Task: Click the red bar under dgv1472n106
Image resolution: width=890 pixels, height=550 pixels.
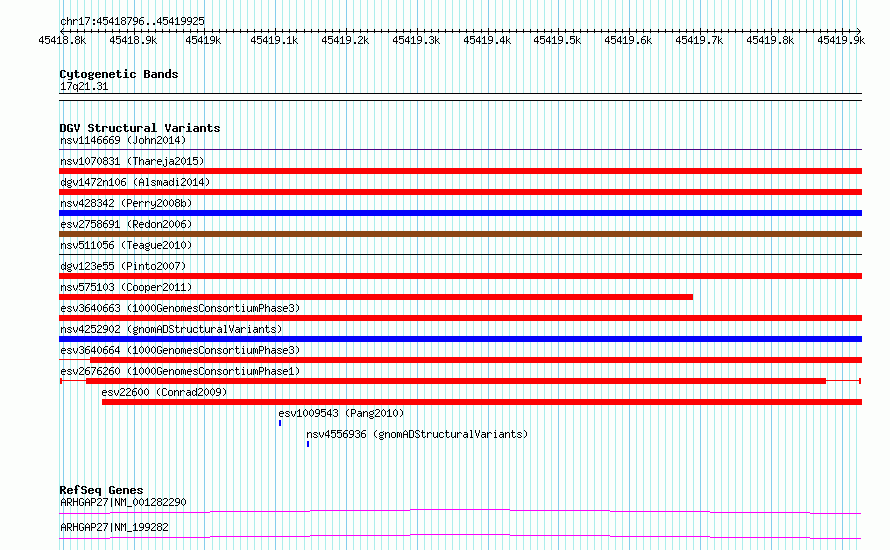Action: pyautogui.click(x=460, y=192)
